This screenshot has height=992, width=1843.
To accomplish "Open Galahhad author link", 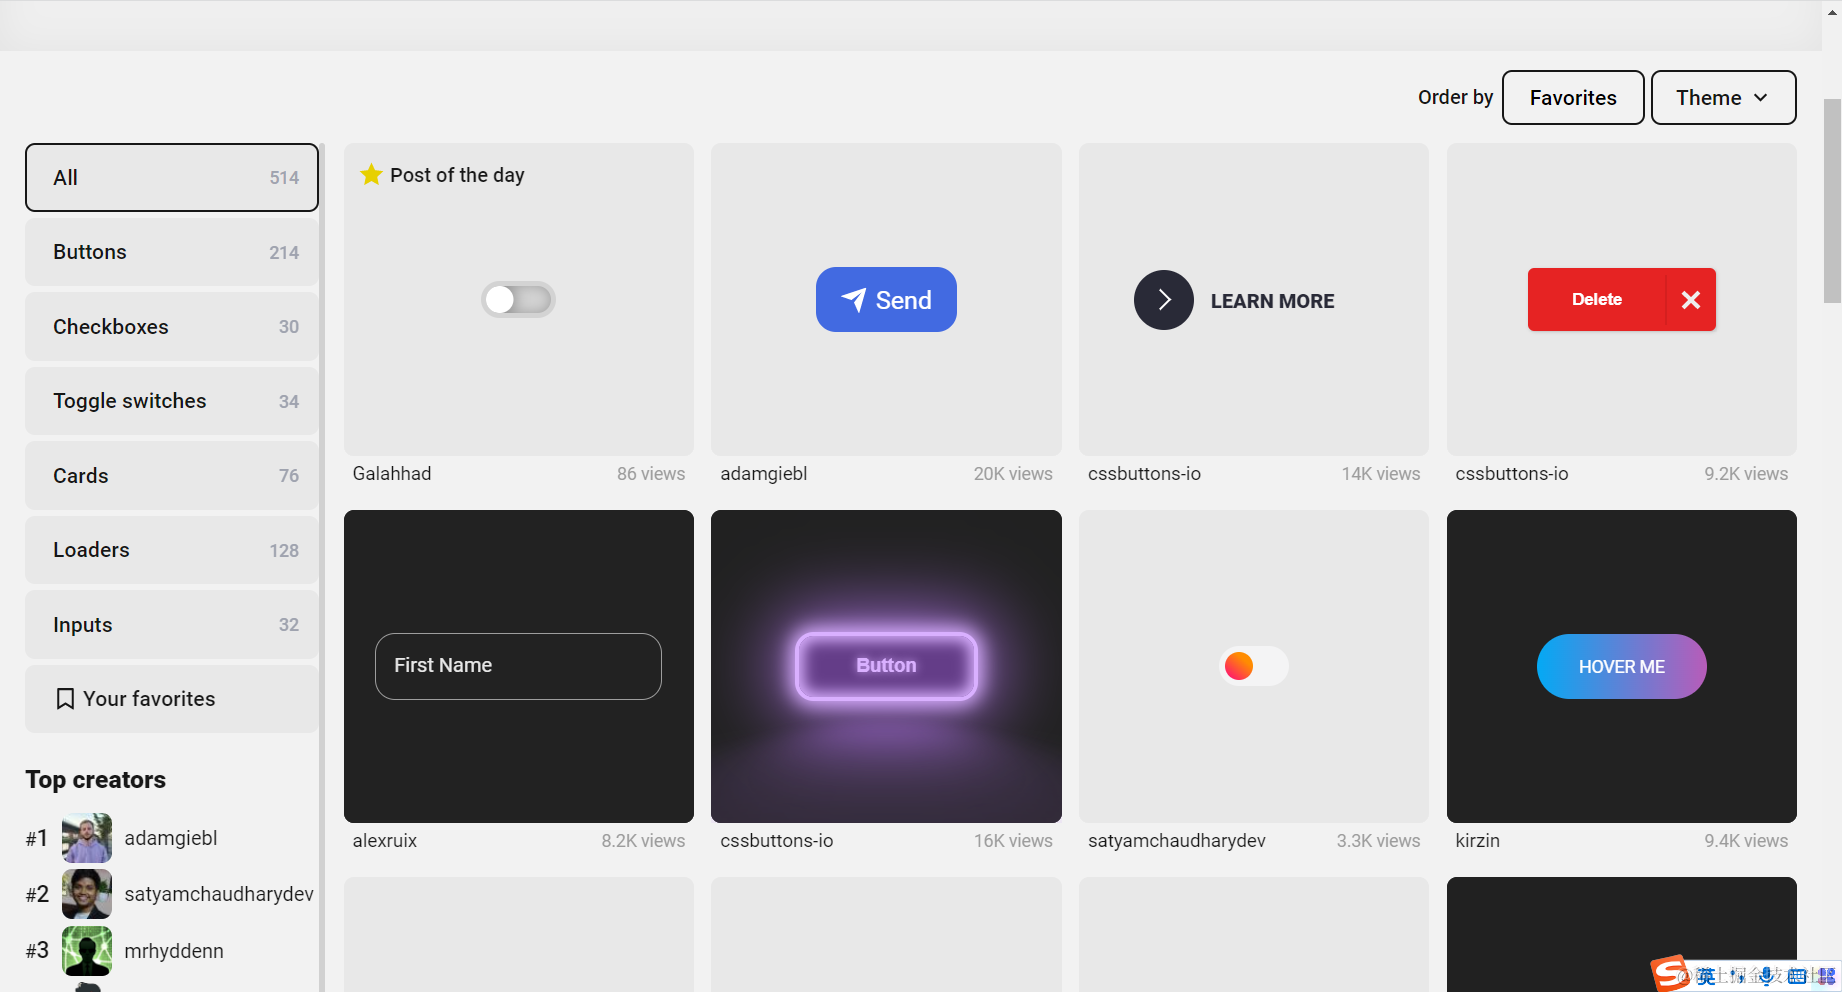I will coord(392,474).
